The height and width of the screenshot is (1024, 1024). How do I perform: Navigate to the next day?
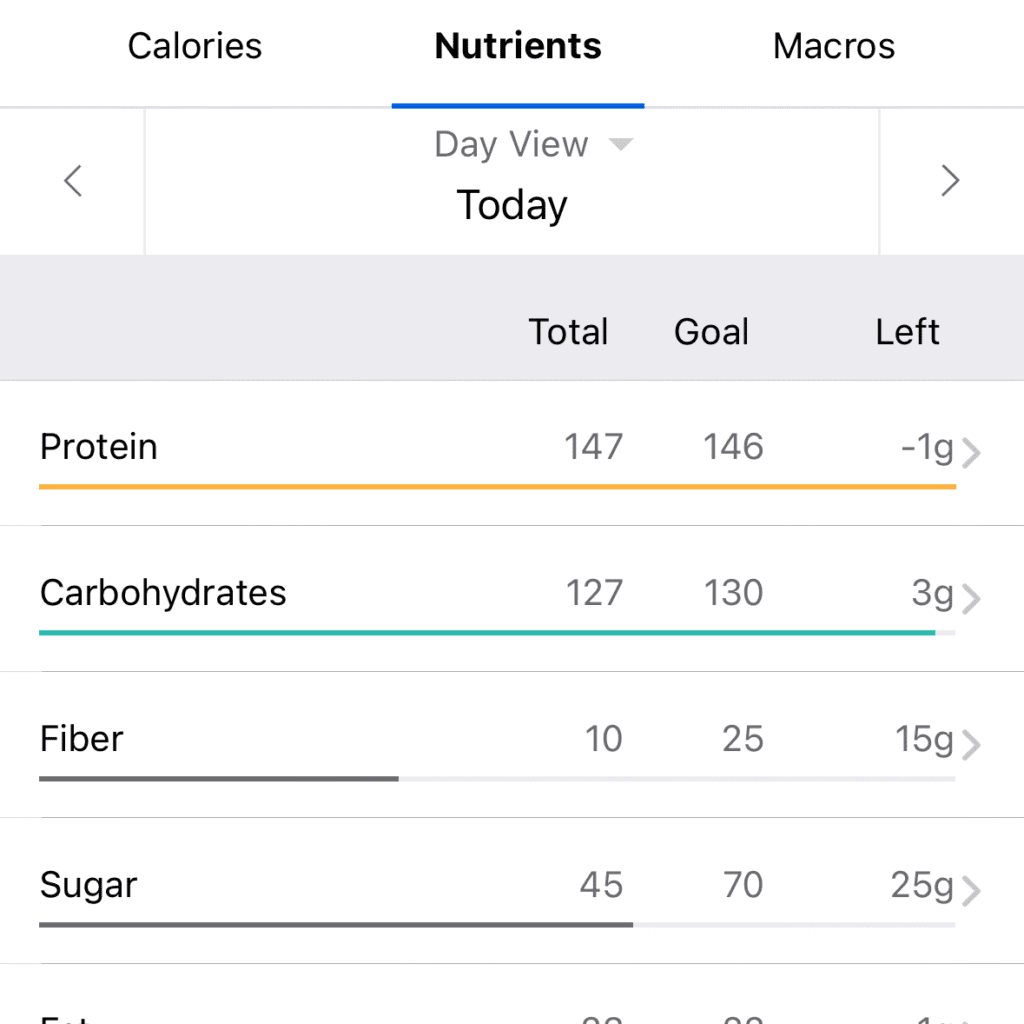click(950, 181)
